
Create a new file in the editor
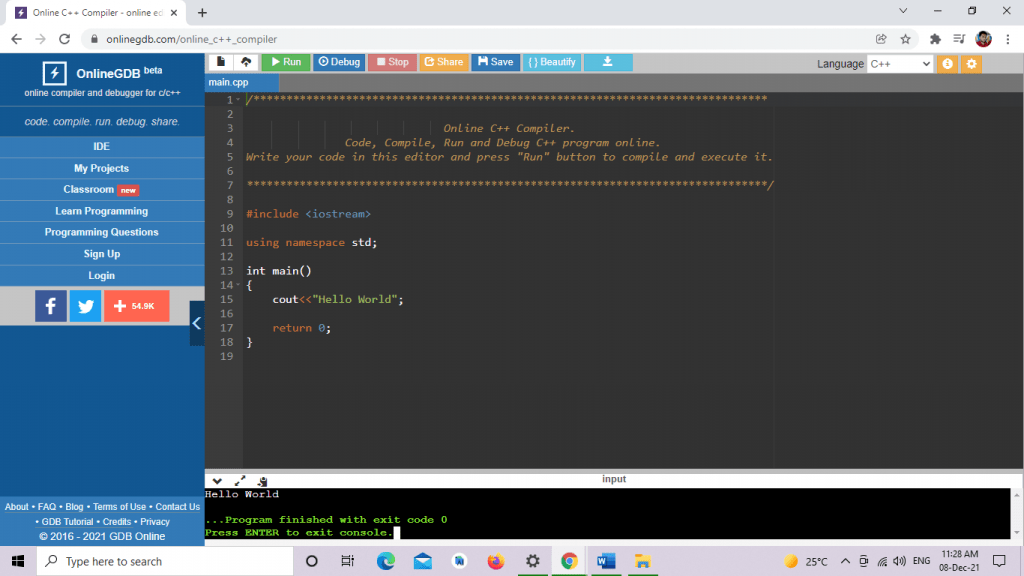[x=219, y=62]
